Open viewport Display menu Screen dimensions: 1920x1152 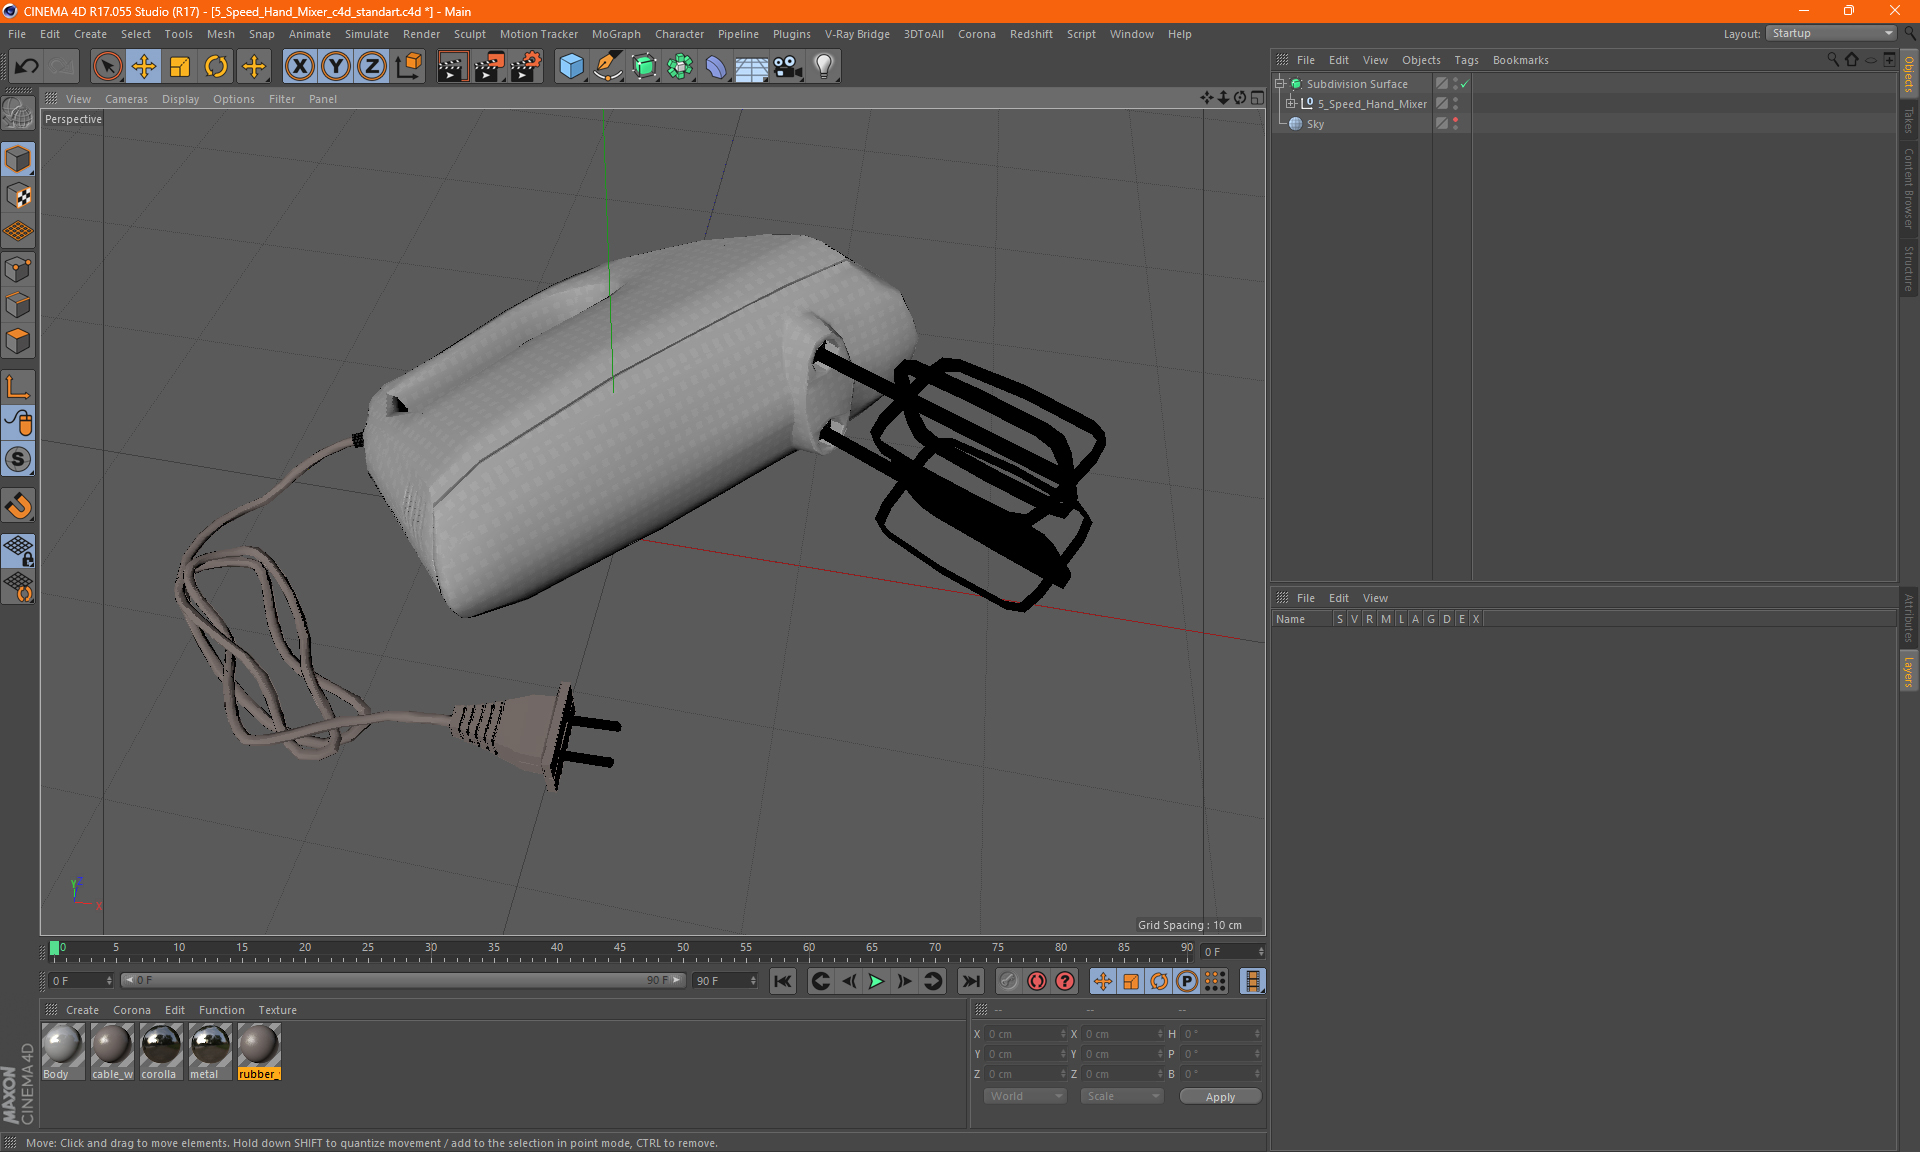(180, 99)
